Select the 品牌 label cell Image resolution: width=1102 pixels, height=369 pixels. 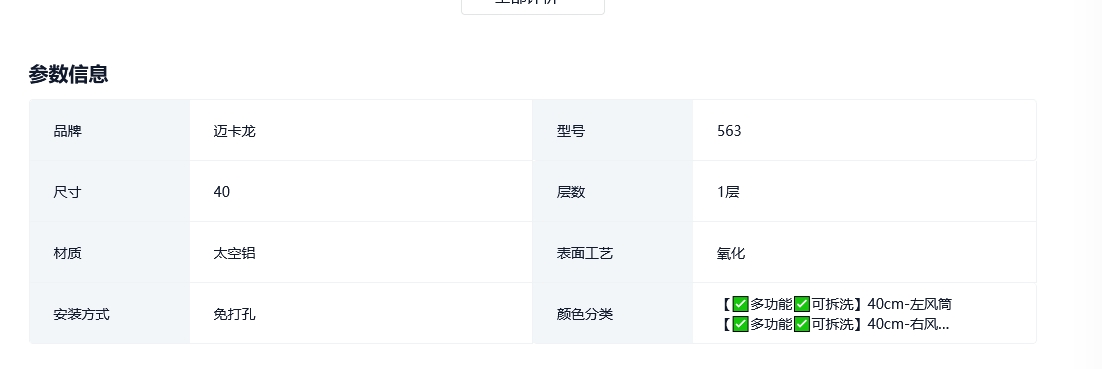[110, 131]
